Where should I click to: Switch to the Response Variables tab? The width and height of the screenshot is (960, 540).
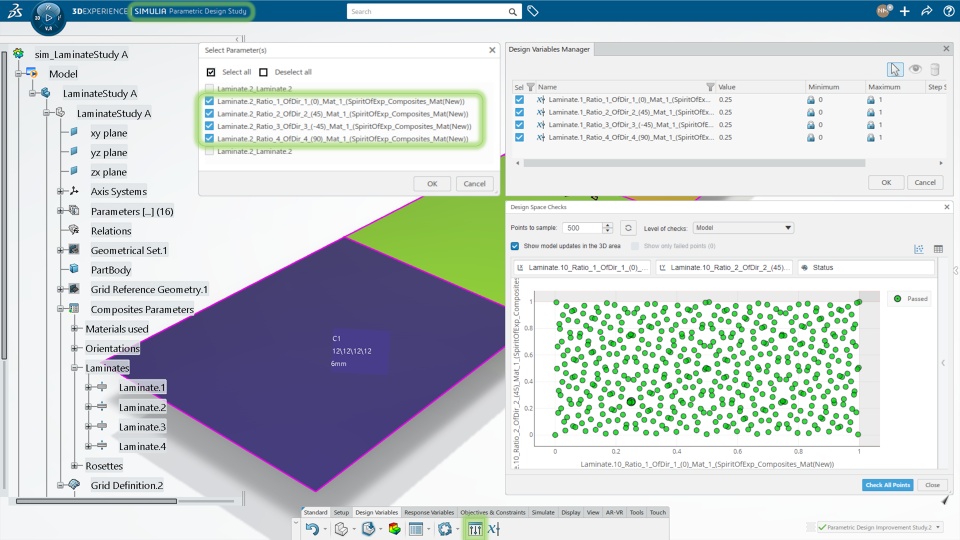pos(429,512)
